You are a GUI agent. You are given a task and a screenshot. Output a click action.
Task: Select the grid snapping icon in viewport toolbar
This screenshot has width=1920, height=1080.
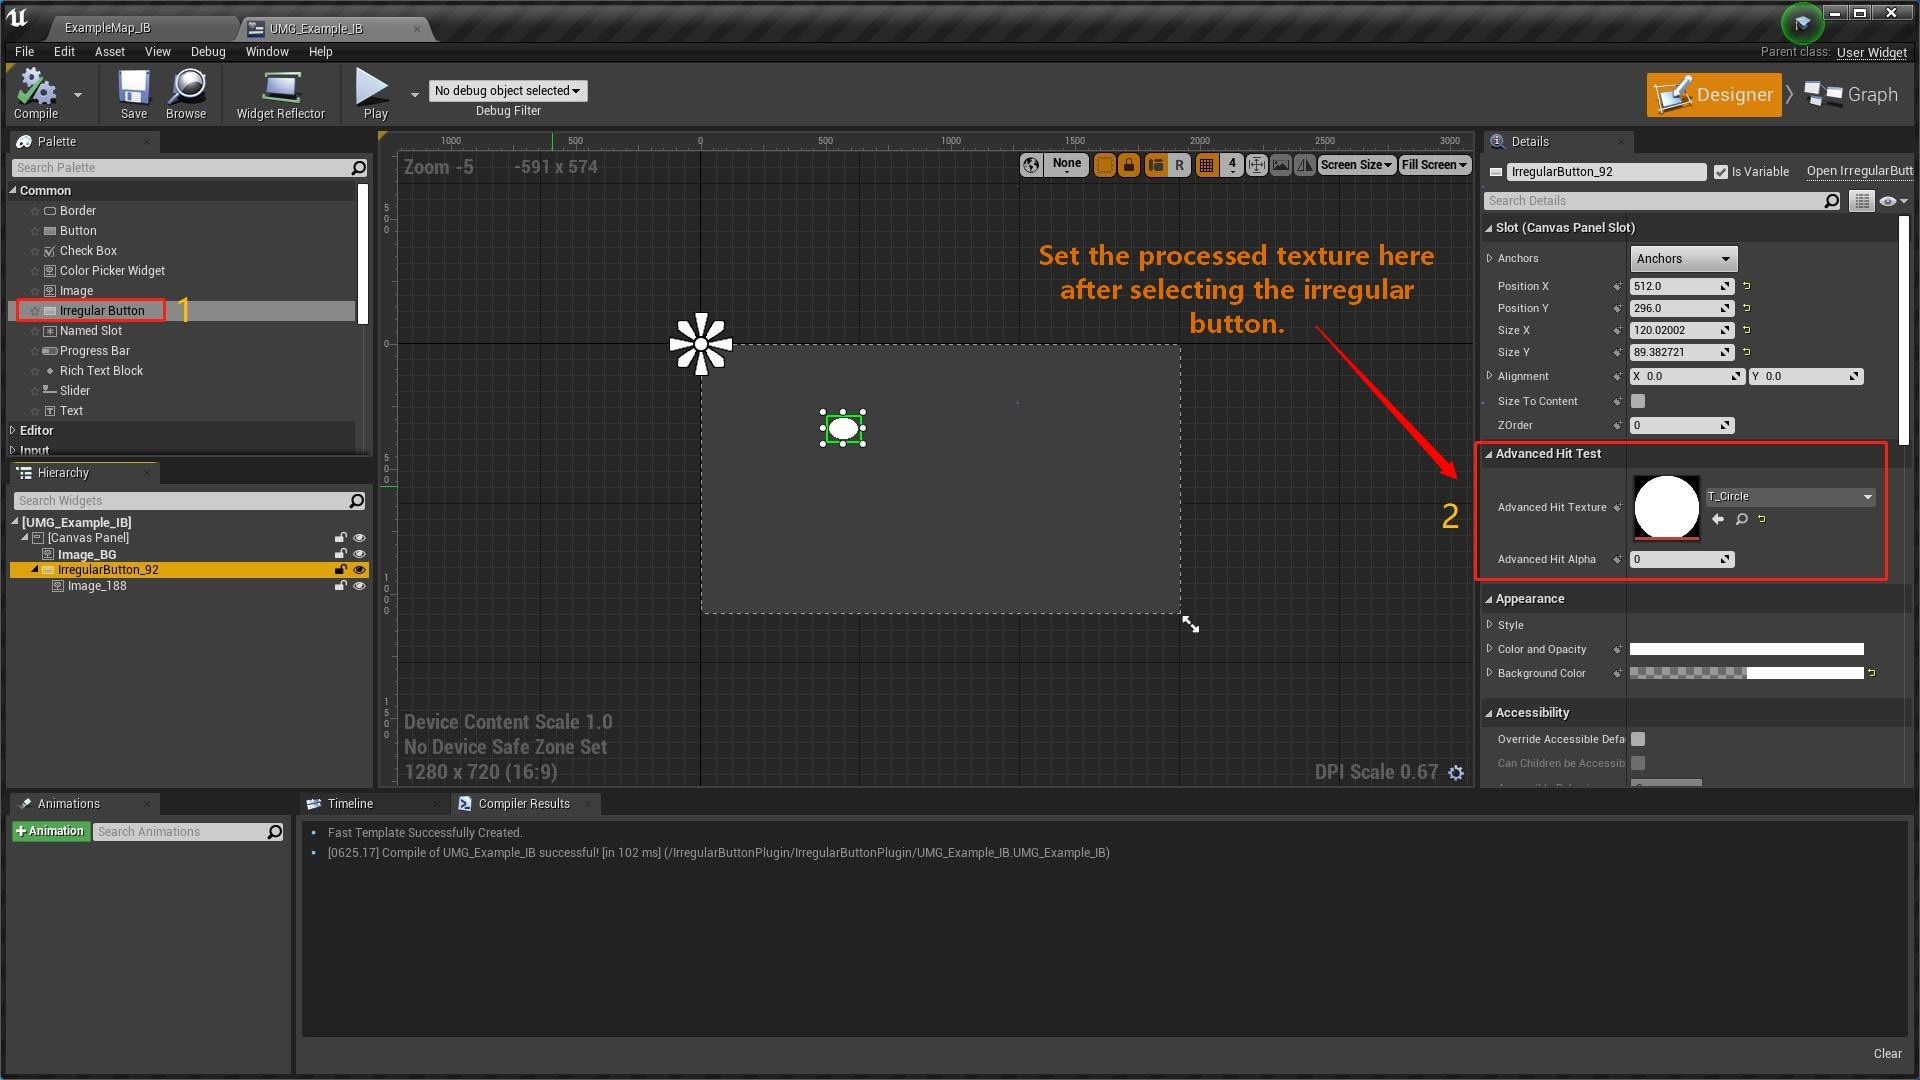pos(1206,165)
